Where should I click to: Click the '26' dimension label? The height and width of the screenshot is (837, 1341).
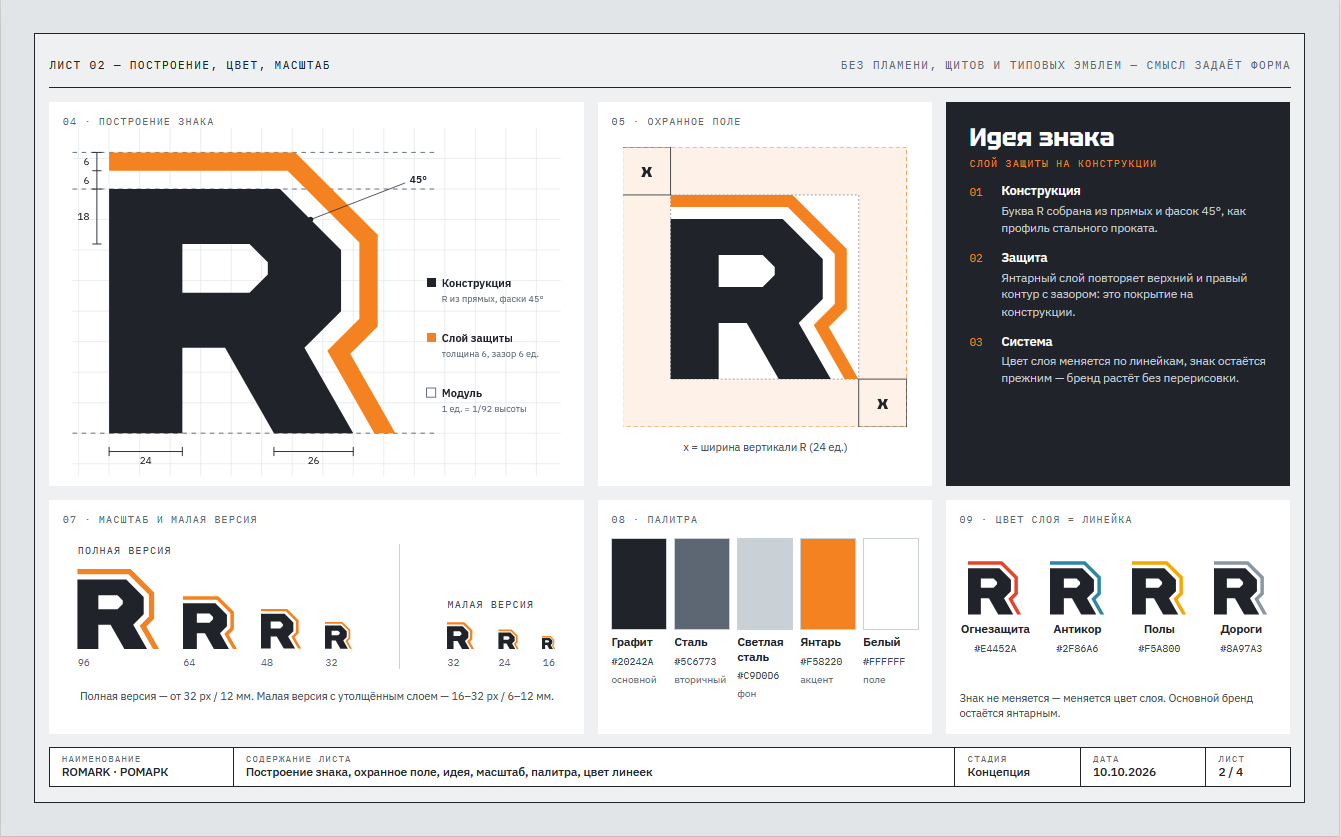313,461
